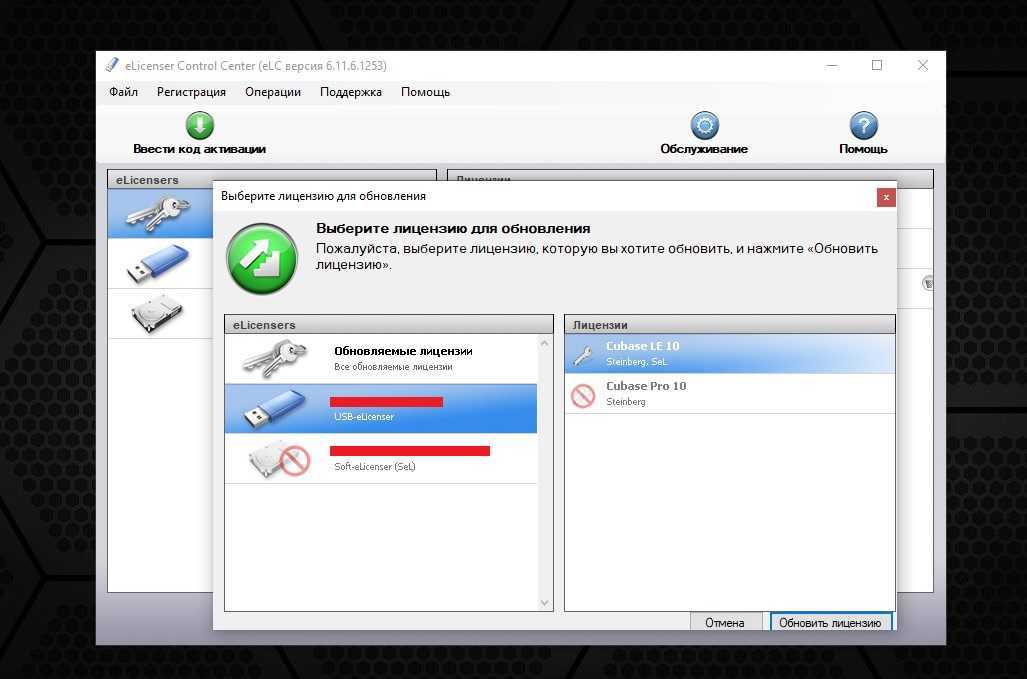Close the license update dialog
This screenshot has width=1027, height=679.
[x=885, y=197]
